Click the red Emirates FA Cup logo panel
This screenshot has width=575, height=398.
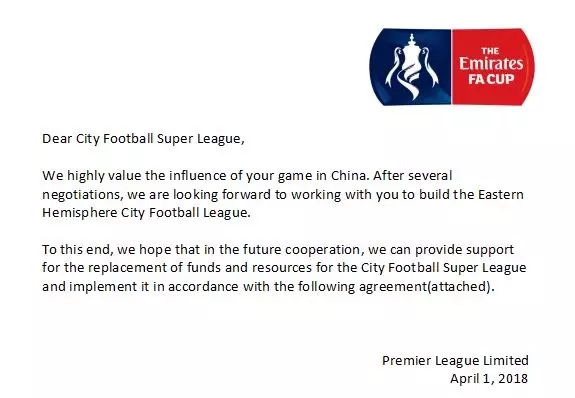click(x=493, y=67)
